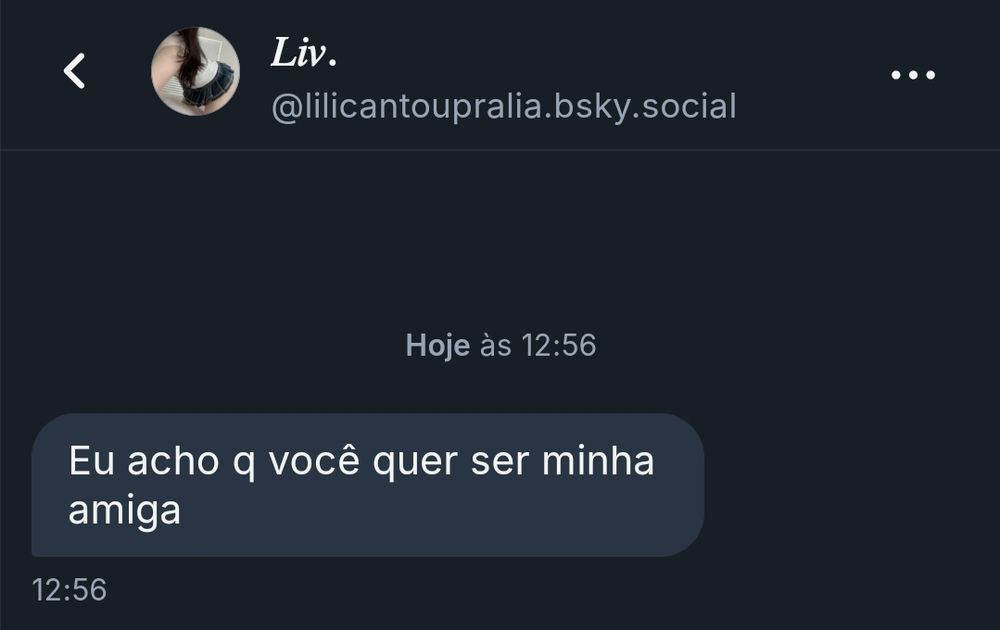Image resolution: width=1000 pixels, height=630 pixels.
Task: Open the @lilicantoupralia.bsky.social handle
Action: pos(504,106)
